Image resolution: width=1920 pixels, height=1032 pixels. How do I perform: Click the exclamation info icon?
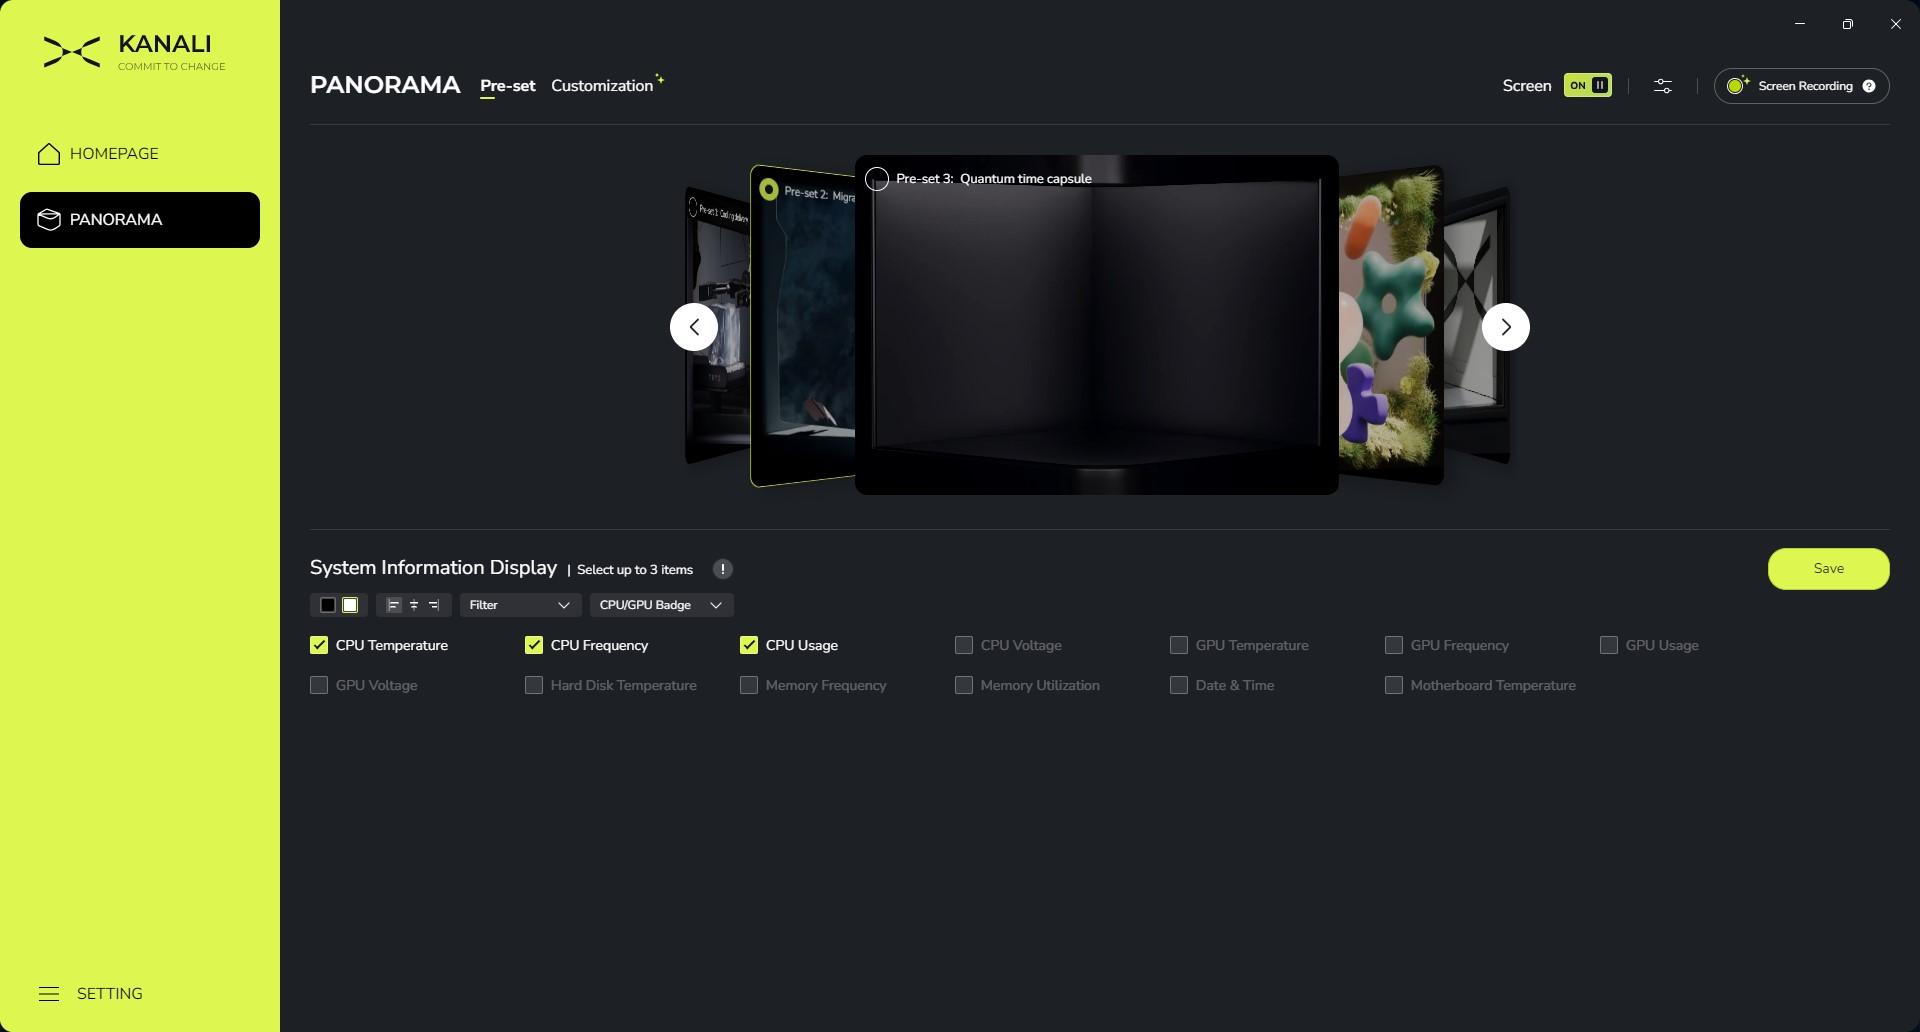point(722,569)
